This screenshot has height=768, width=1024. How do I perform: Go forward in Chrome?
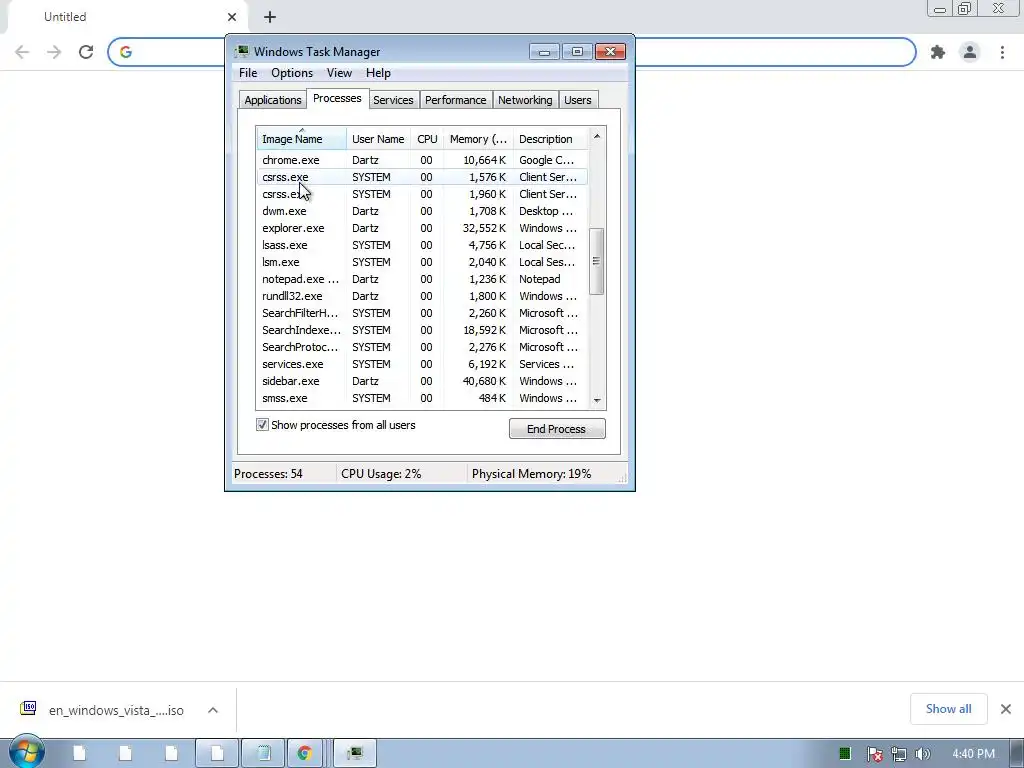click(54, 52)
